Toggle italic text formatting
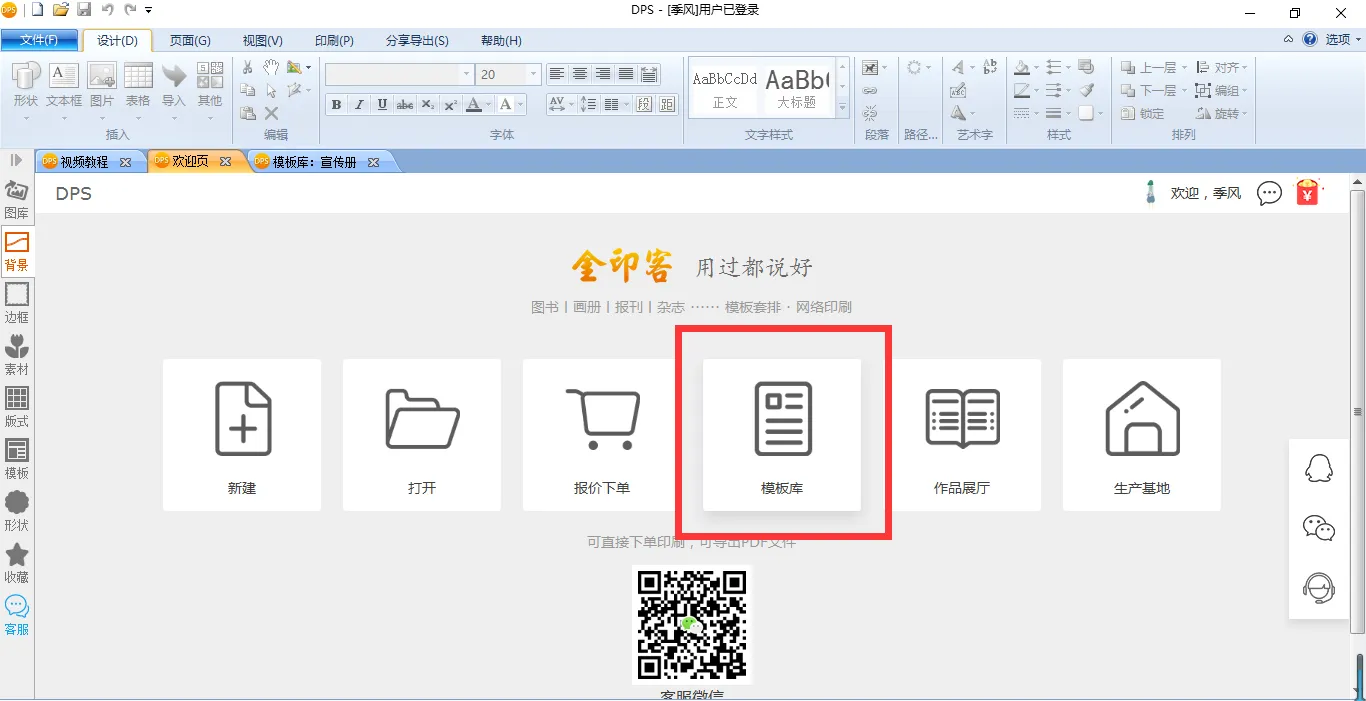1366x701 pixels. [359, 105]
